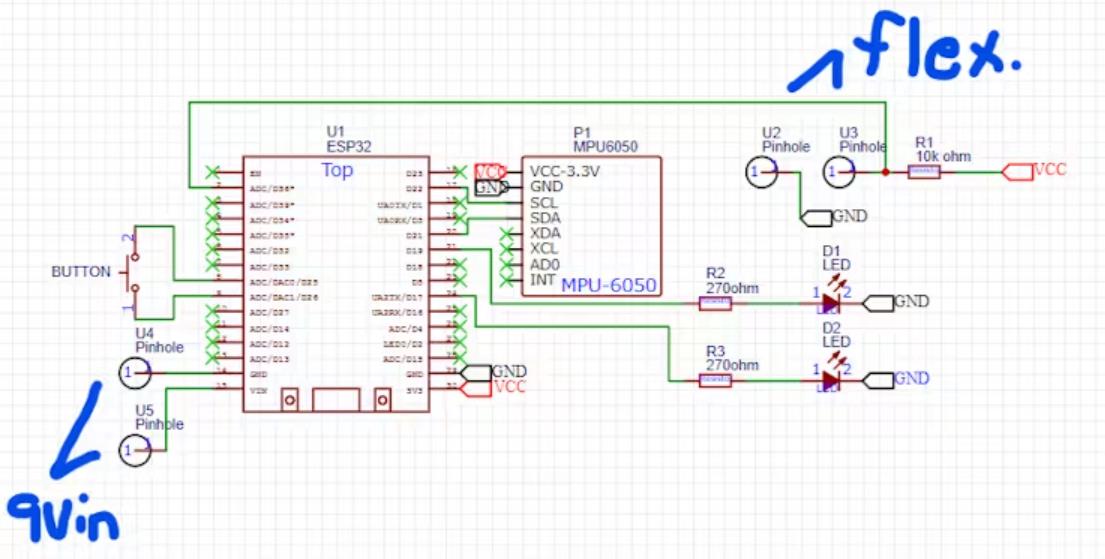
Task: Select the 10k ohm value text
Action: pos(943,156)
